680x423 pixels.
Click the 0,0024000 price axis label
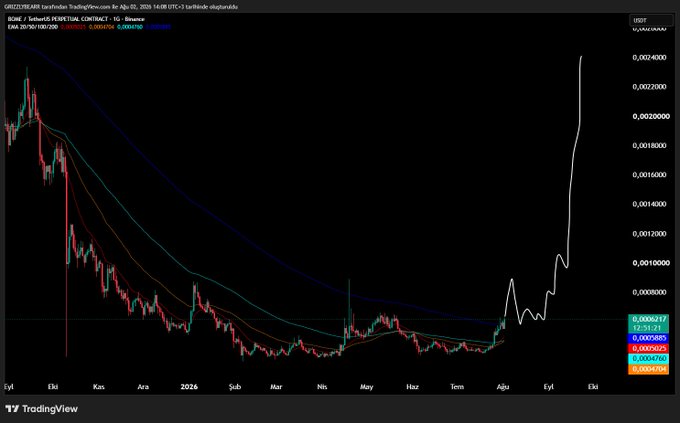point(649,57)
